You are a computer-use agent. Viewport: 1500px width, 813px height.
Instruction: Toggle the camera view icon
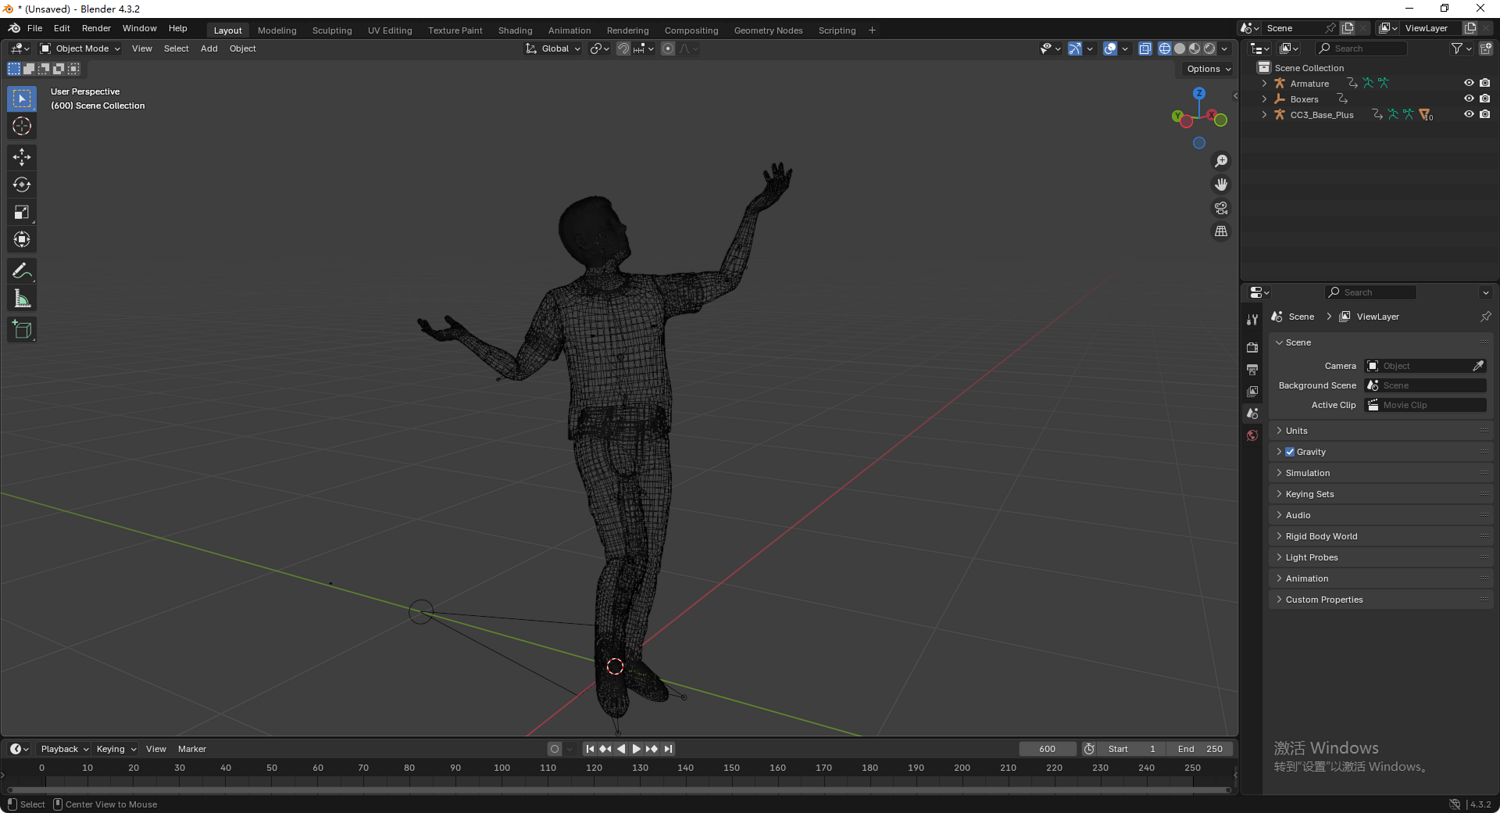click(1221, 208)
